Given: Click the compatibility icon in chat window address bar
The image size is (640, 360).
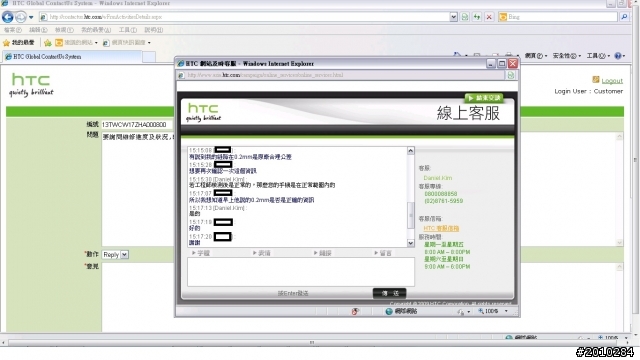Looking at the screenshot, I should pos(511,75).
